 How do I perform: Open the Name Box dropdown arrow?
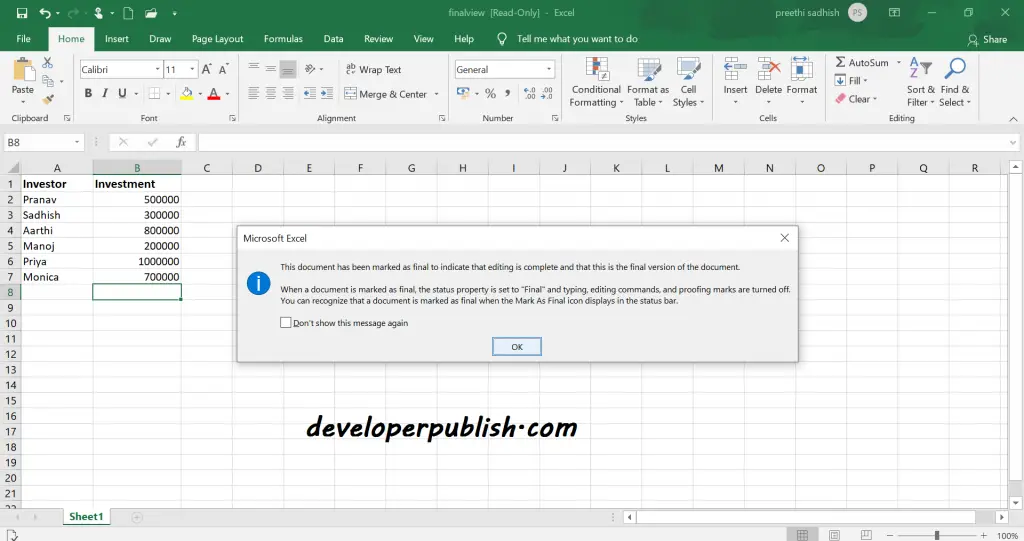[x=77, y=142]
